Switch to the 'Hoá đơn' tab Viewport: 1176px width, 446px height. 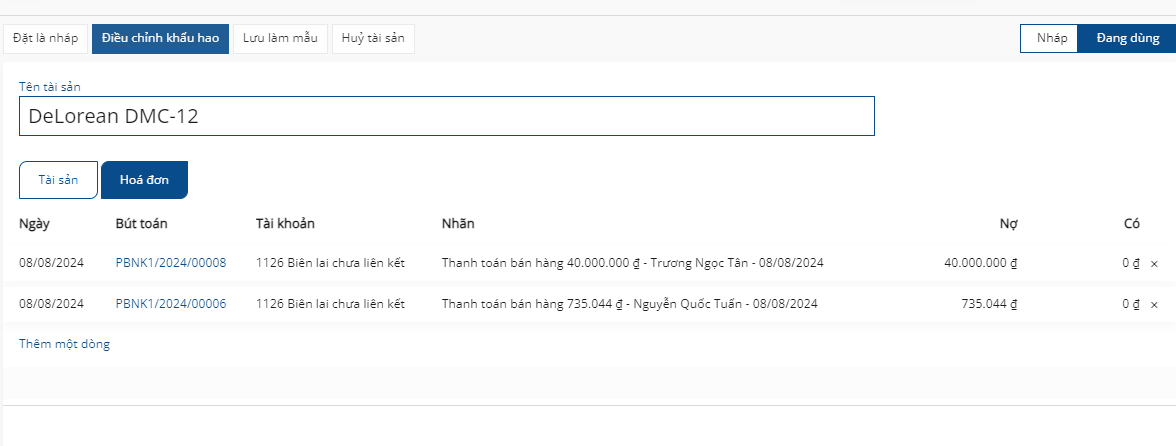144,180
